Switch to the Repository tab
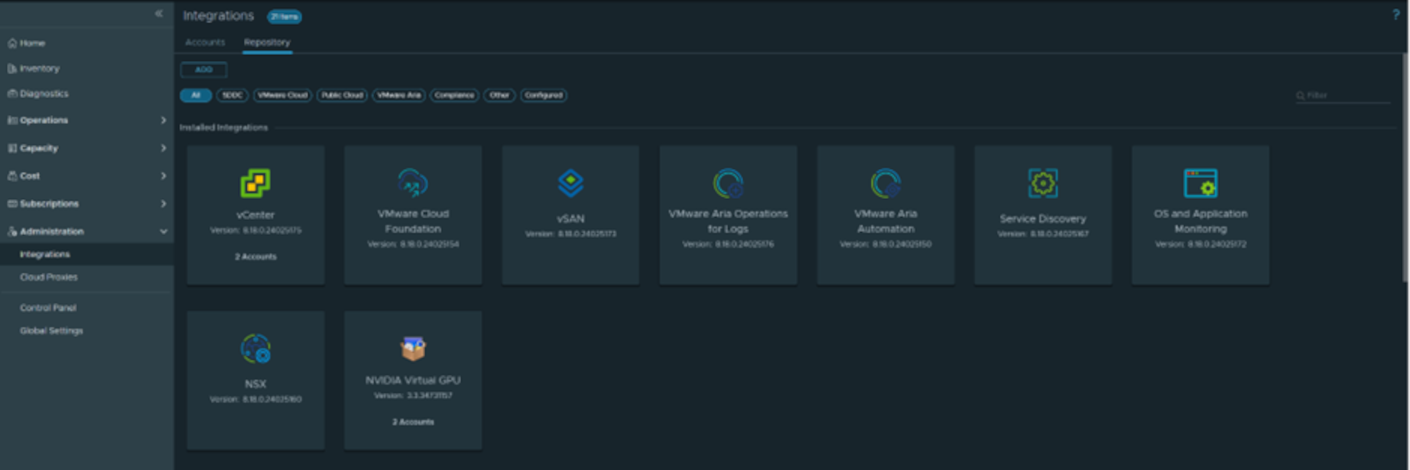This screenshot has height=470, width=1410. (x=267, y=43)
